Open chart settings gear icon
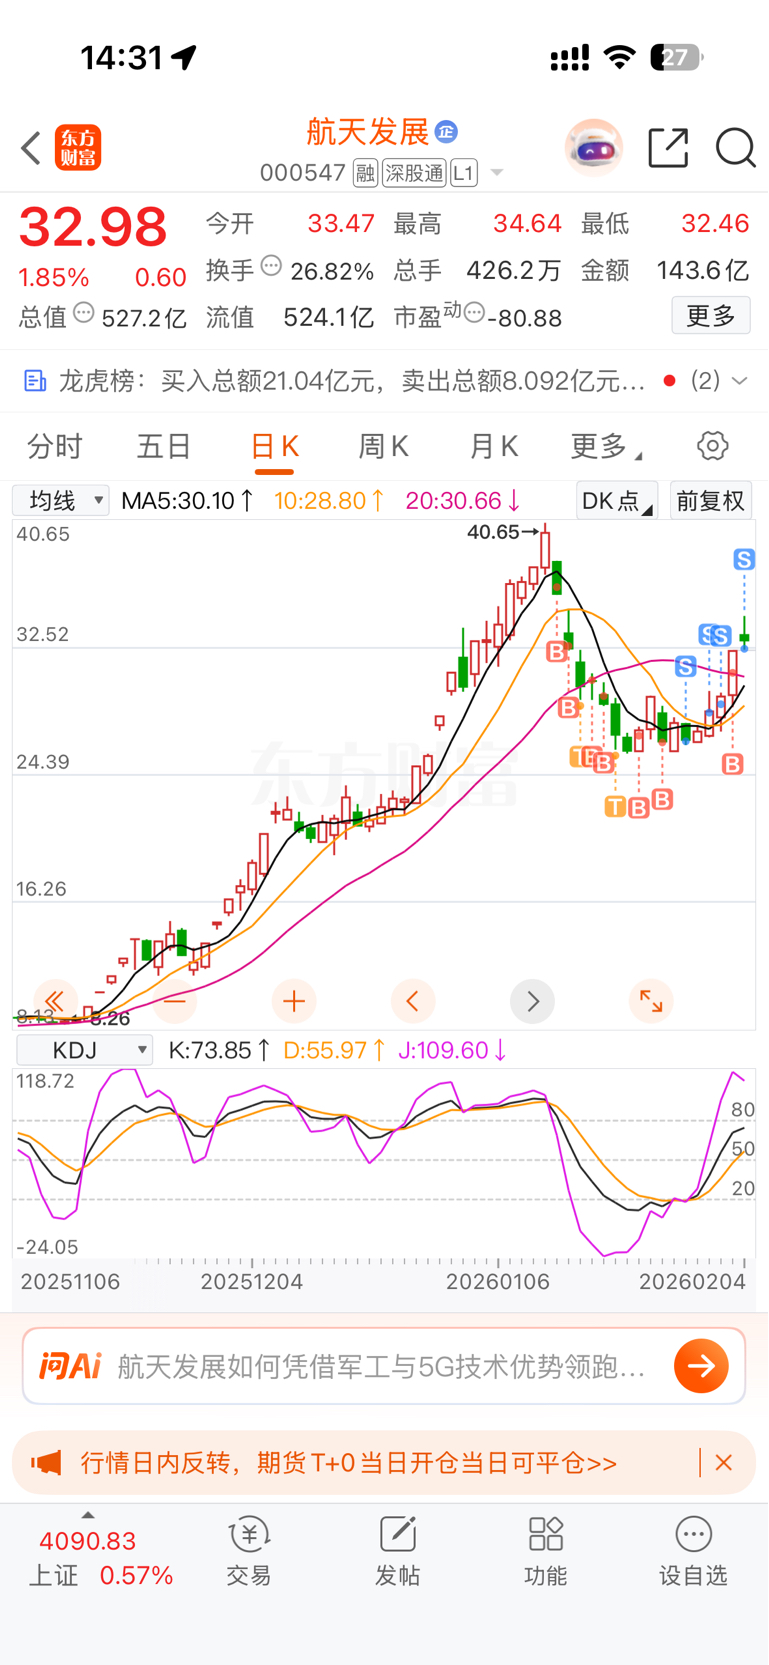This screenshot has height=1665, width=769. (x=712, y=446)
